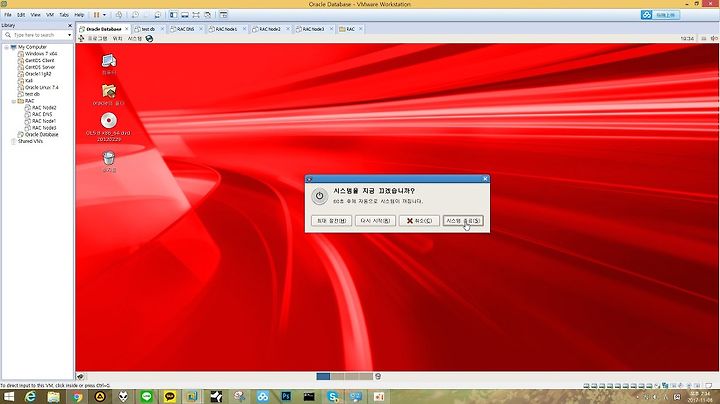Image resolution: width=720 pixels, height=404 pixels.
Task: Click the guest bottom panel show desktop icon
Action: click(80, 376)
